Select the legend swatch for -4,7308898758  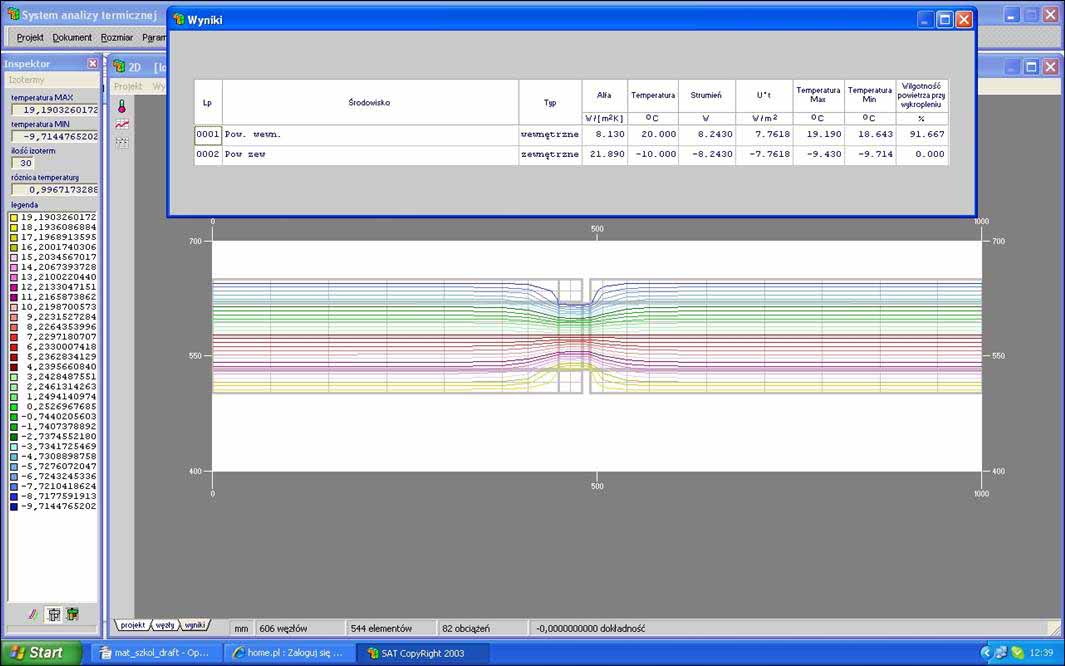[14, 457]
